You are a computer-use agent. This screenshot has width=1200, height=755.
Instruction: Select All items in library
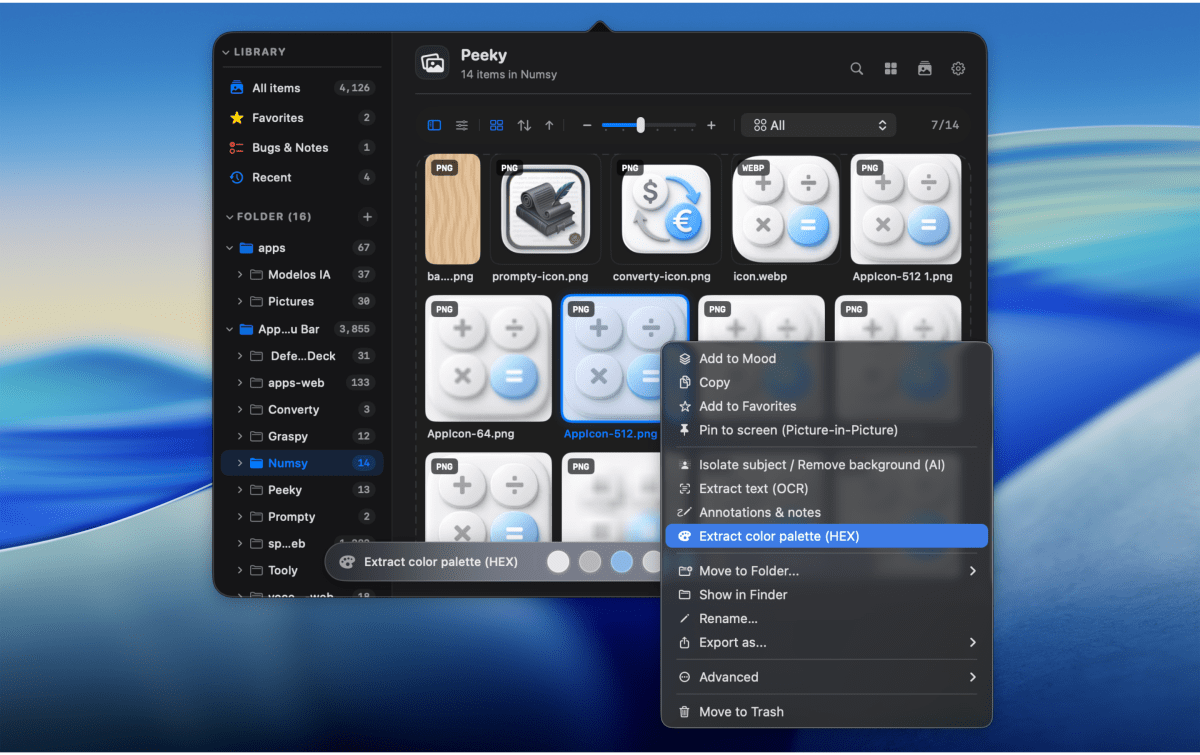[x=302, y=88]
